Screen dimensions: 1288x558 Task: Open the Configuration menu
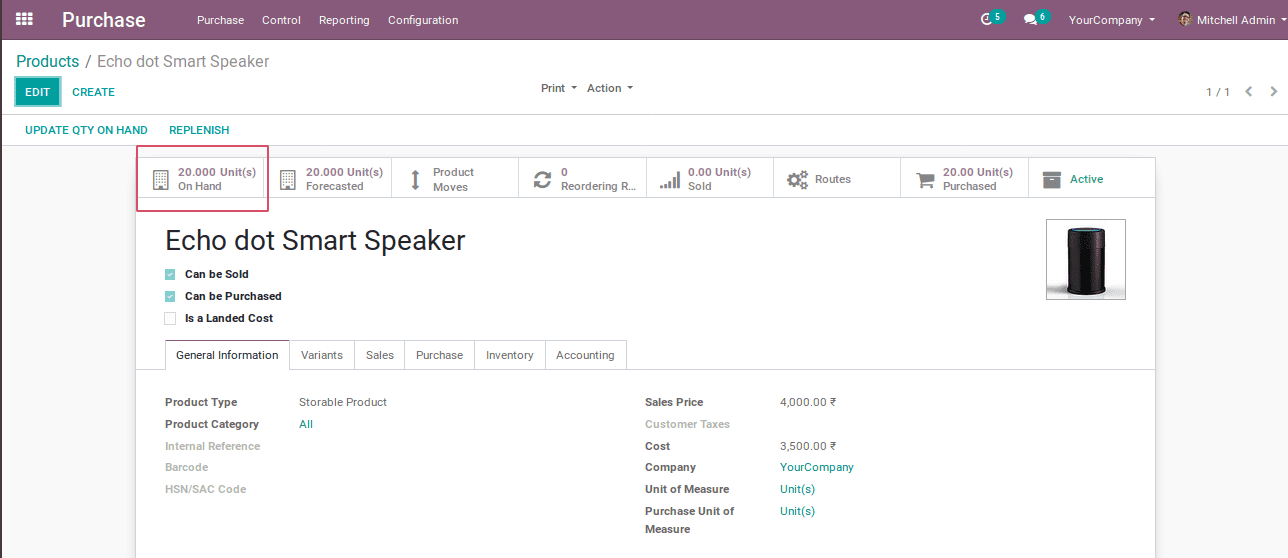423,20
